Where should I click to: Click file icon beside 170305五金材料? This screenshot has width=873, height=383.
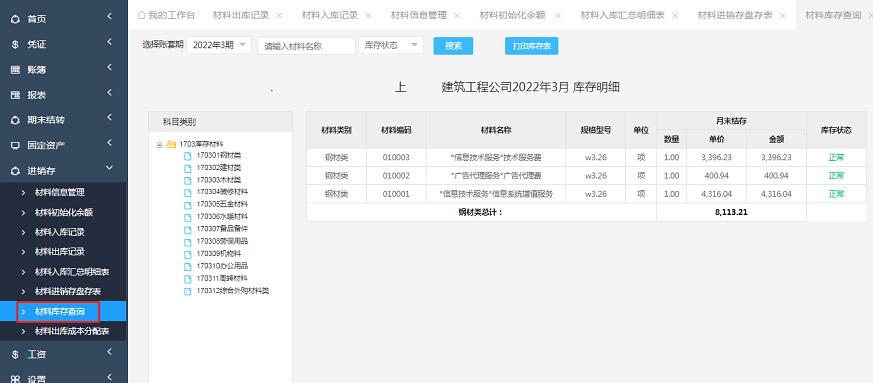tap(188, 204)
